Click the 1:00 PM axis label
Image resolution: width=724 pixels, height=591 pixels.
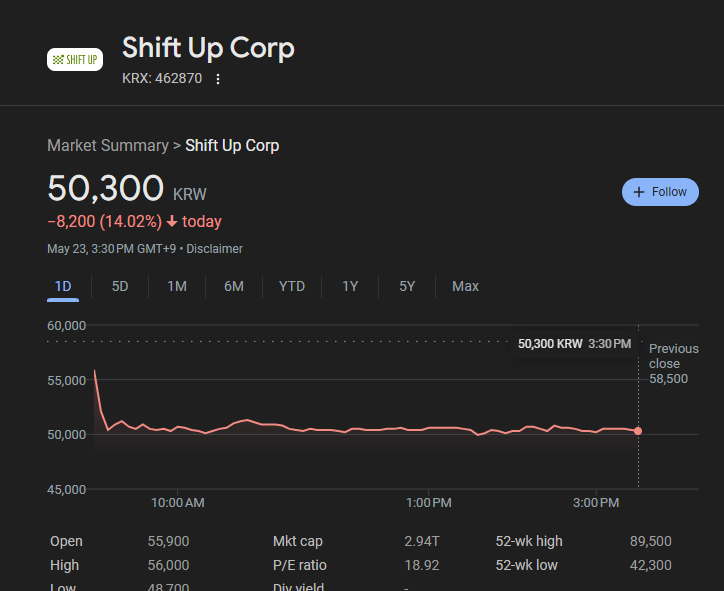tap(428, 503)
